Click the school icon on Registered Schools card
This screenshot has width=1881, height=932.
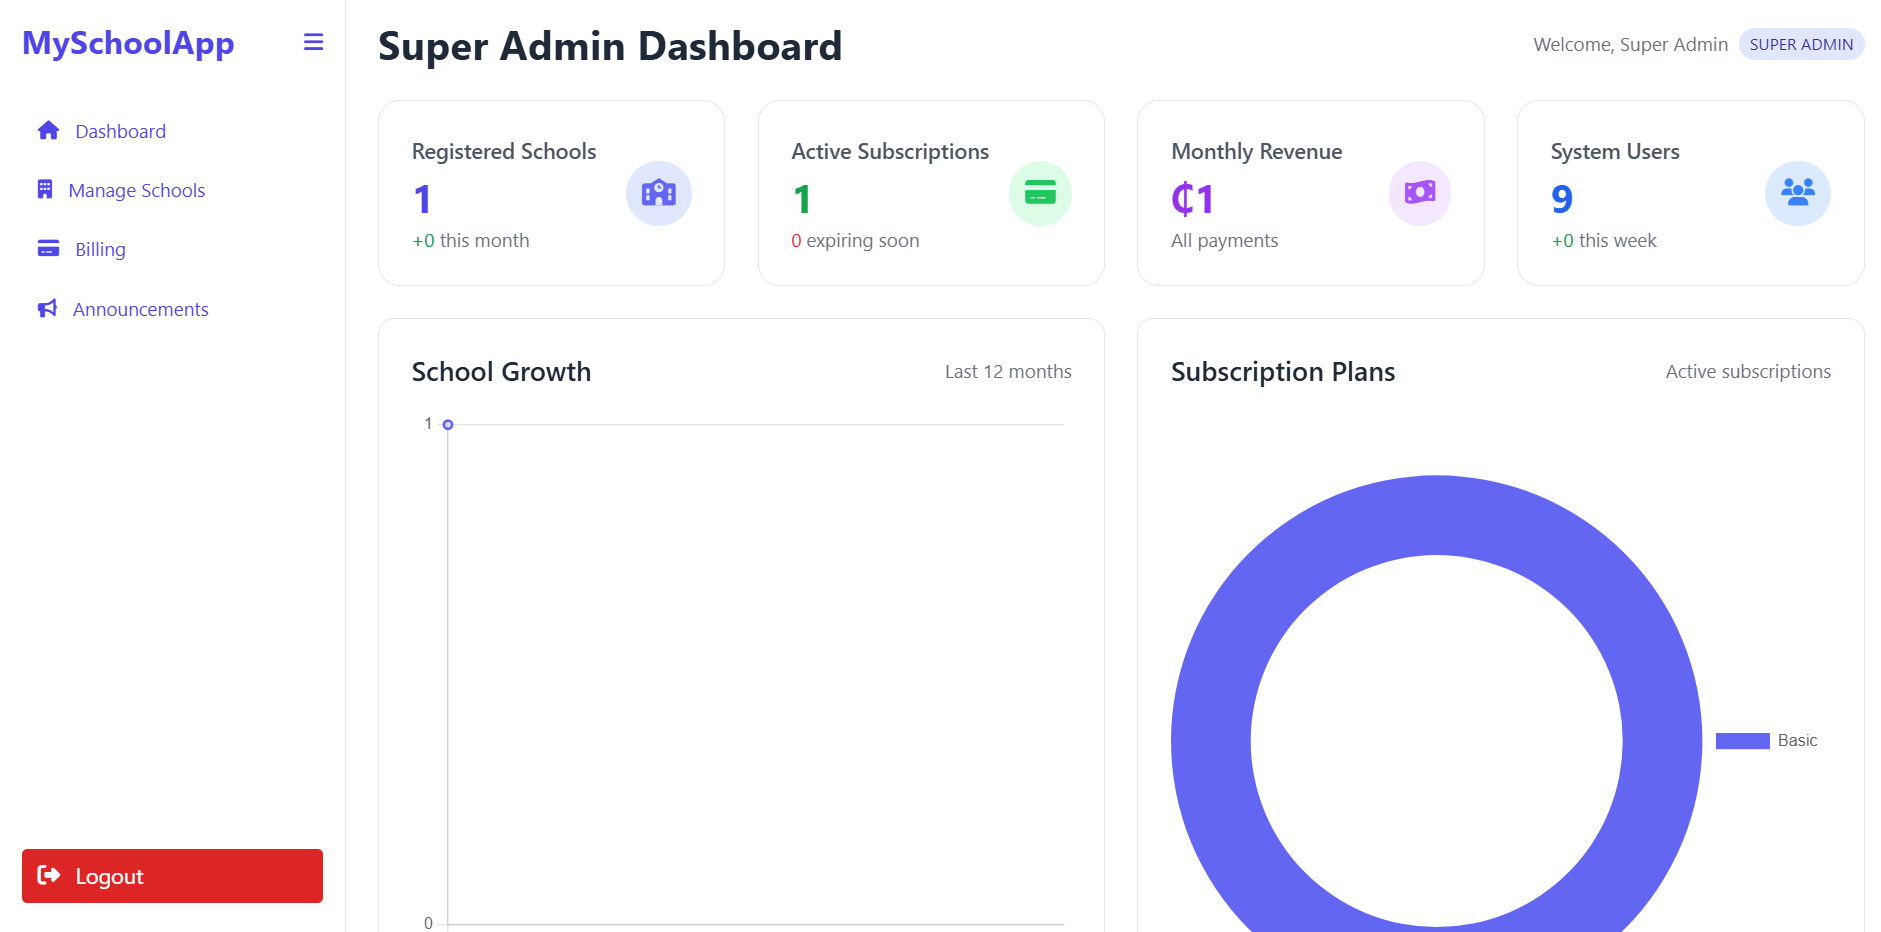[658, 193]
